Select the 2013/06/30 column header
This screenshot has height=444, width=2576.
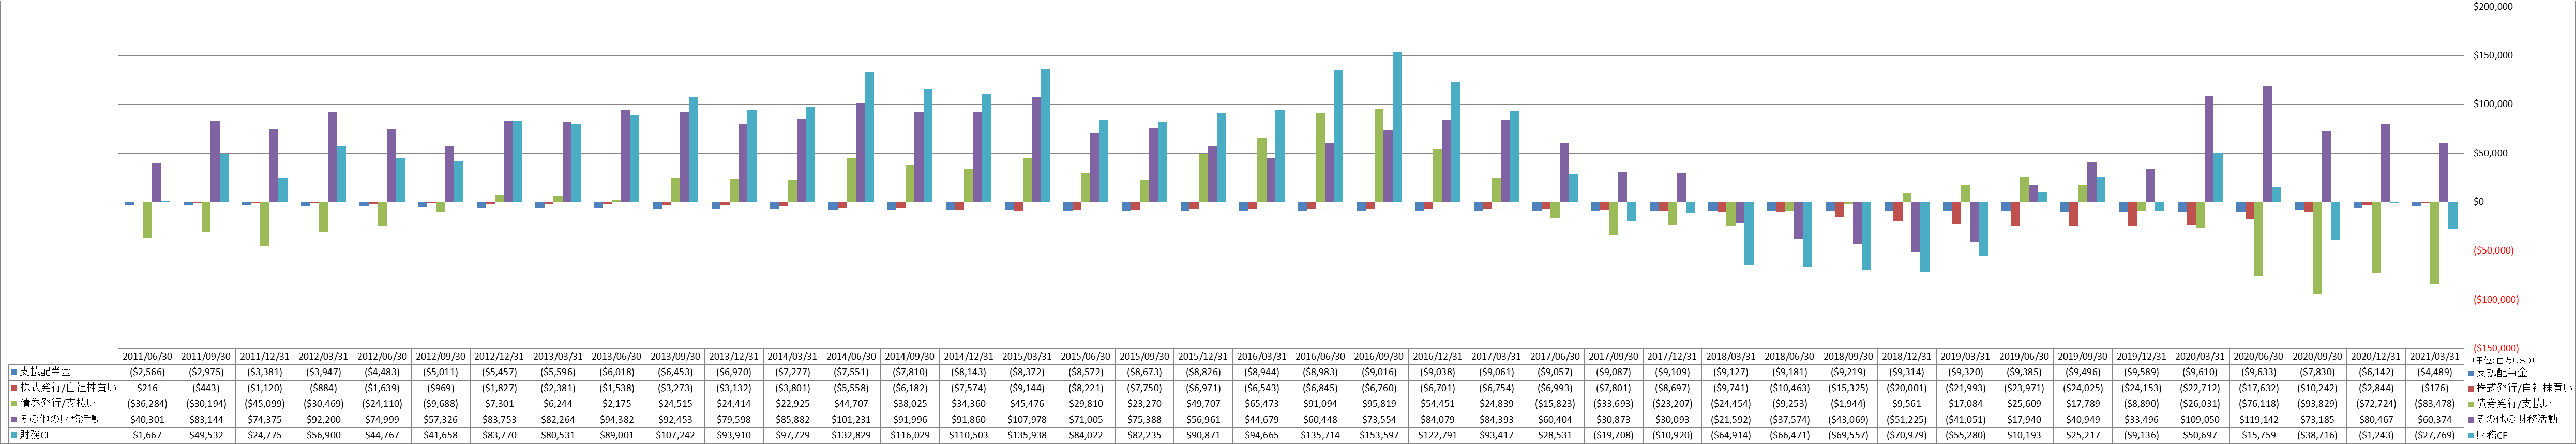coord(618,356)
